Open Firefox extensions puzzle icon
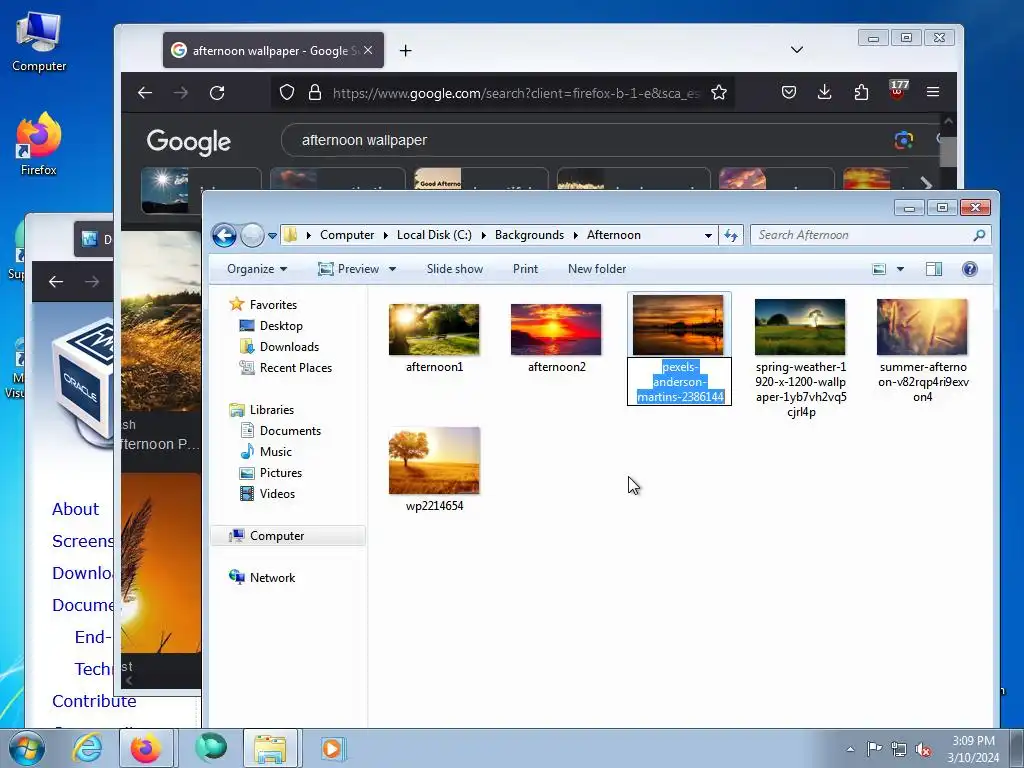This screenshot has height=768, width=1024. (861, 93)
